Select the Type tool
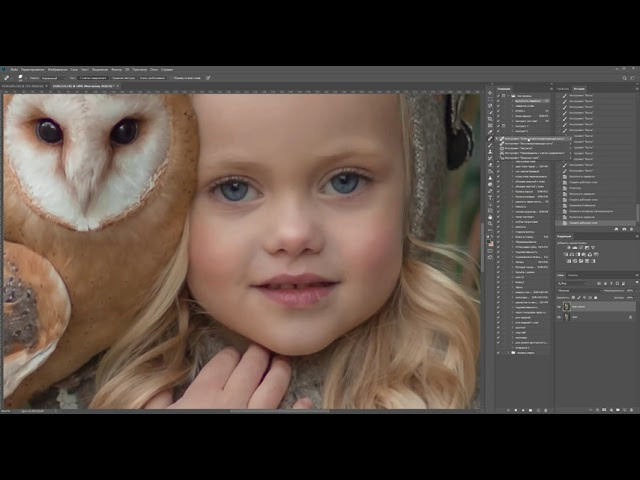Screen dimensions: 640x480 point(490,197)
